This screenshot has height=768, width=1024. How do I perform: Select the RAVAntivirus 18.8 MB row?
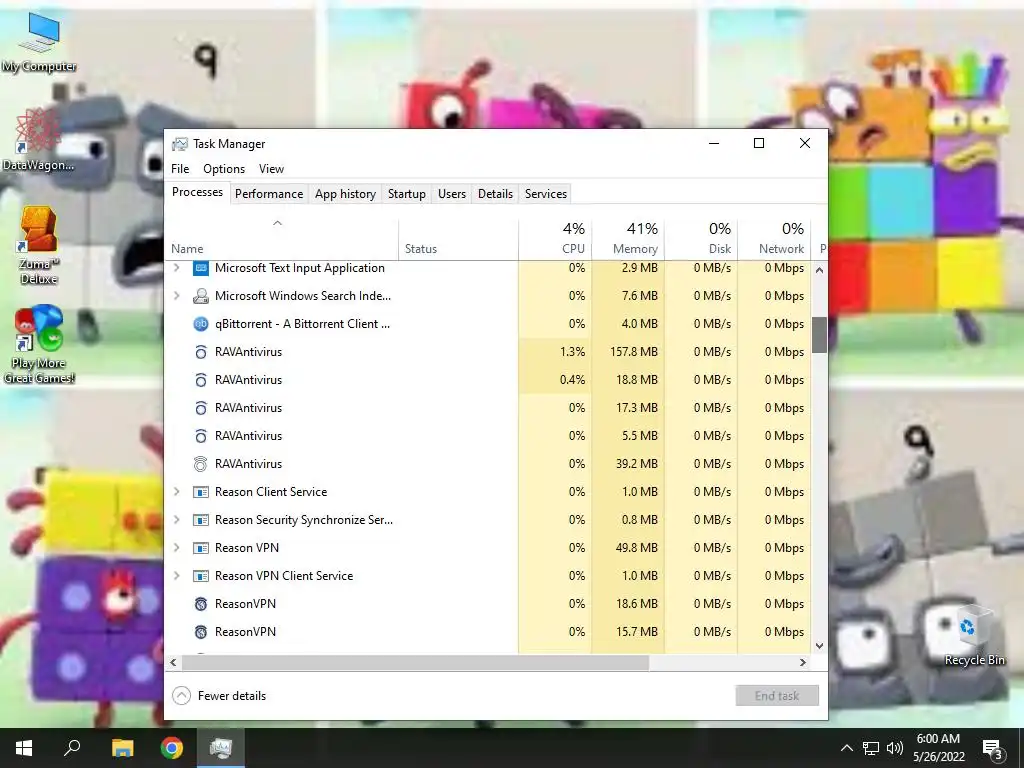(x=488, y=380)
